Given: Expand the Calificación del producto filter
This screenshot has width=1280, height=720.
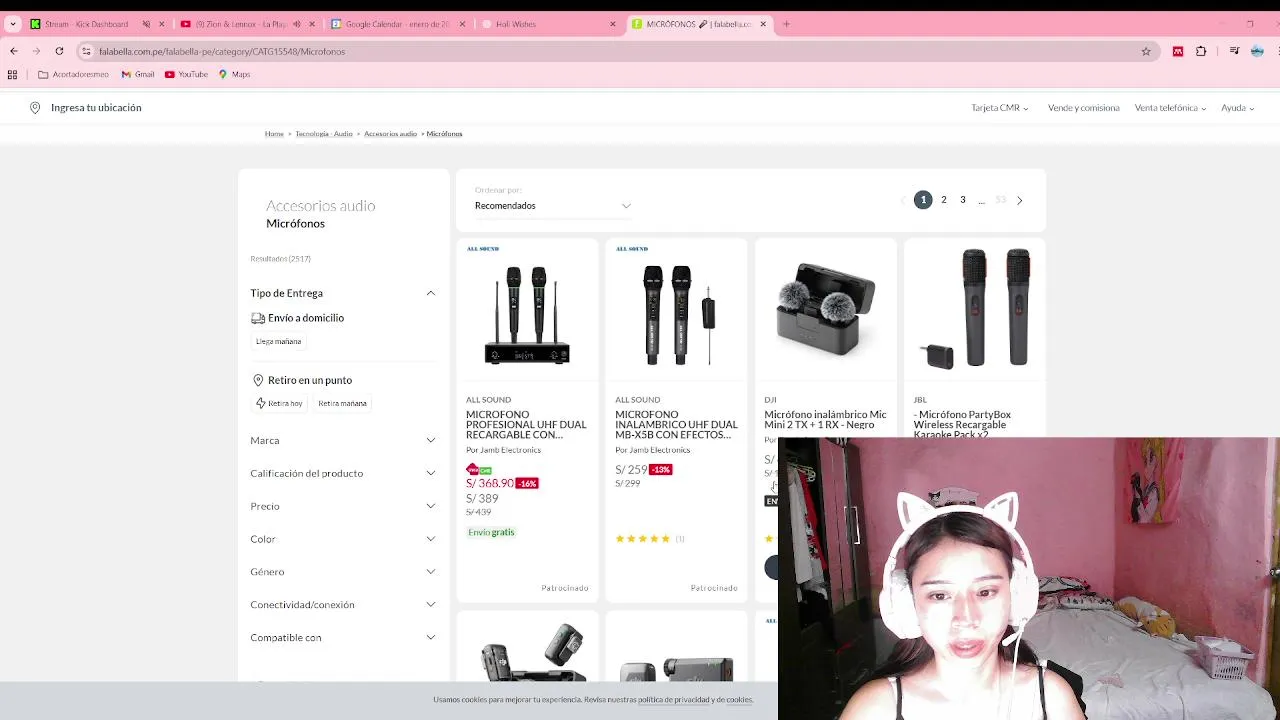Looking at the screenshot, I should (343, 473).
